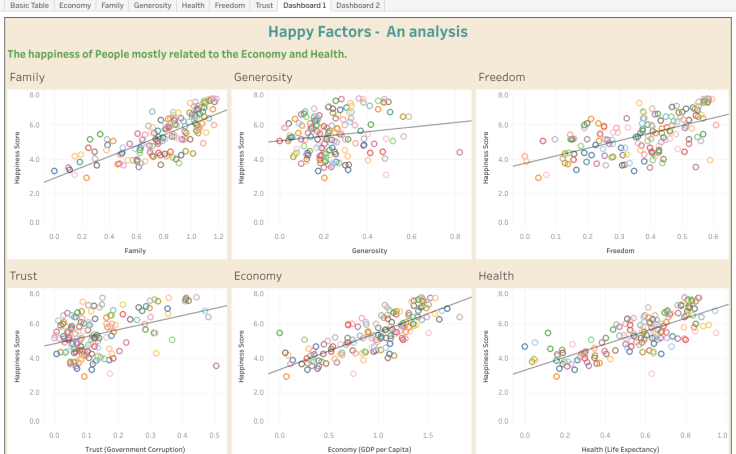This screenshot has width=736, height=454.
Task: Click the Generosity chart heading
Action: 263,77
